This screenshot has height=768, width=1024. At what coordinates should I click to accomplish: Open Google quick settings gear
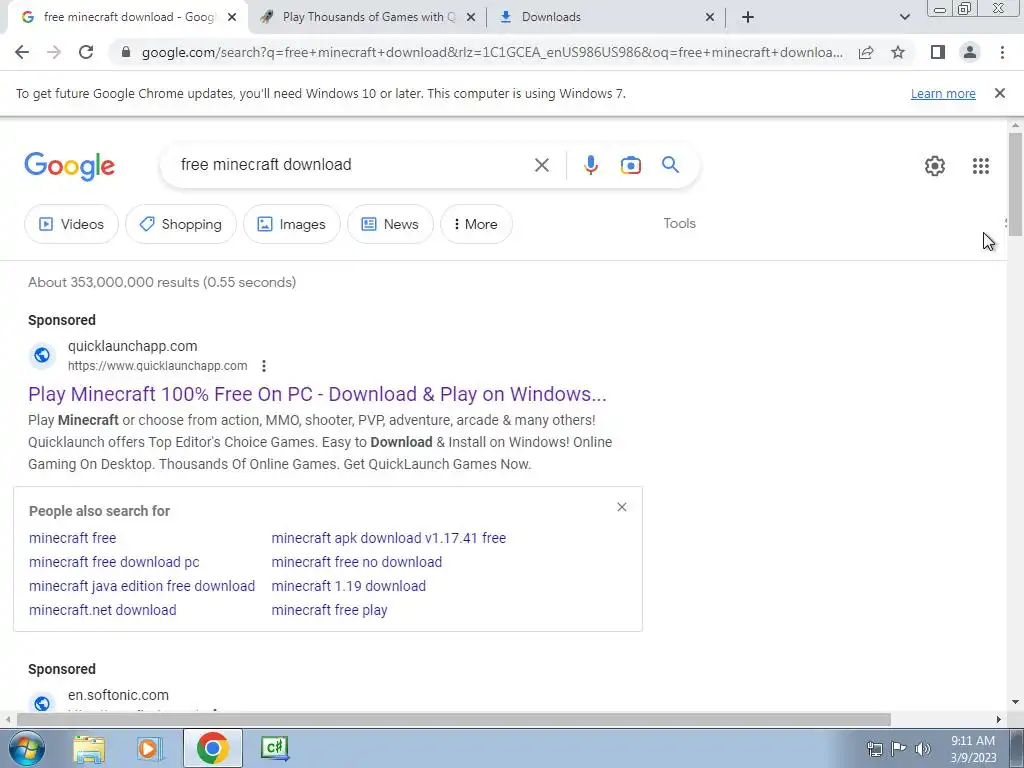tap(935, 166)
